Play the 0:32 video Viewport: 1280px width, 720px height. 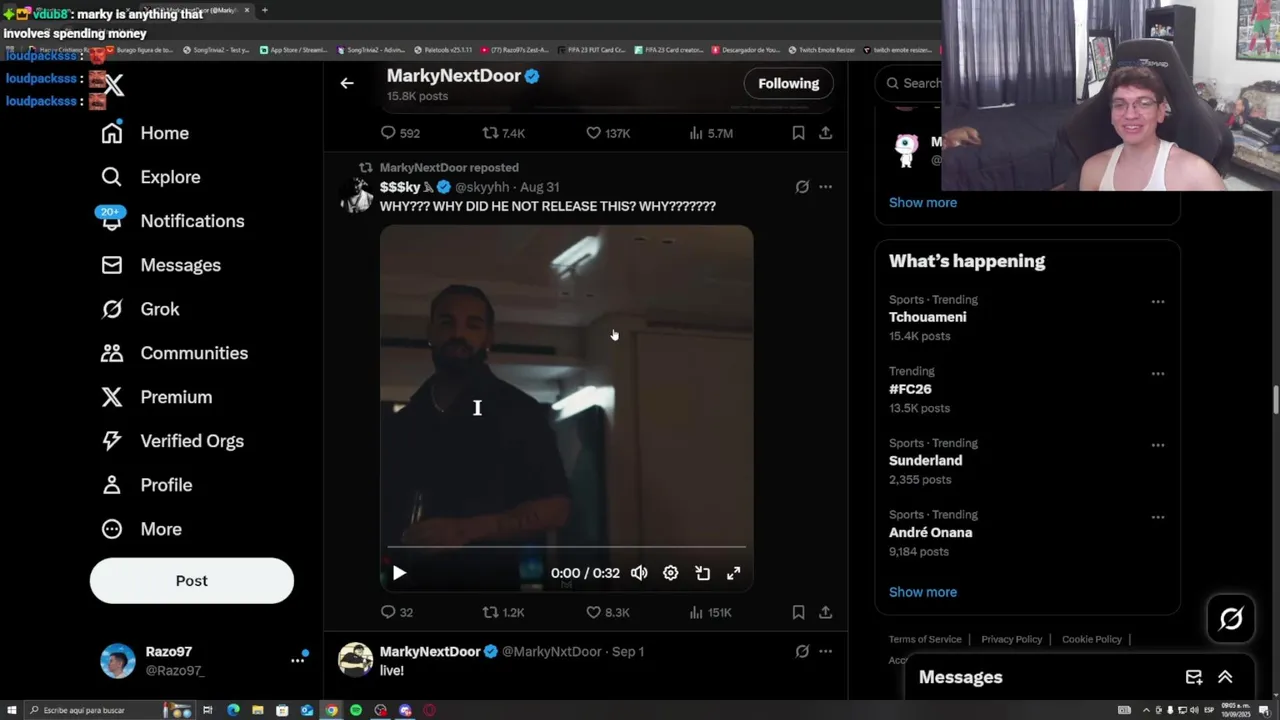click(x=399, y=573)
